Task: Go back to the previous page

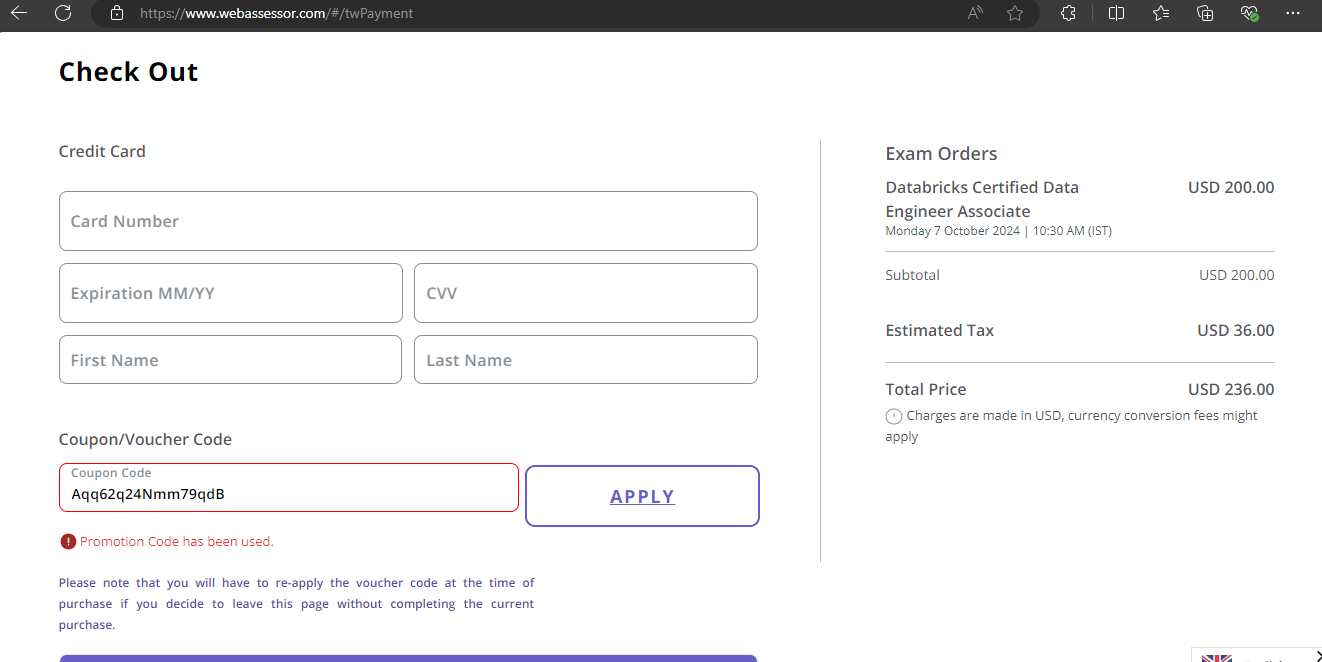Action: pos(19,13)
